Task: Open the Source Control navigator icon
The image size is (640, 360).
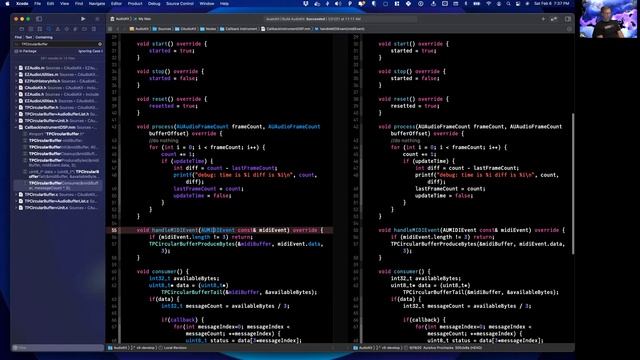Action: click(31, 29)
